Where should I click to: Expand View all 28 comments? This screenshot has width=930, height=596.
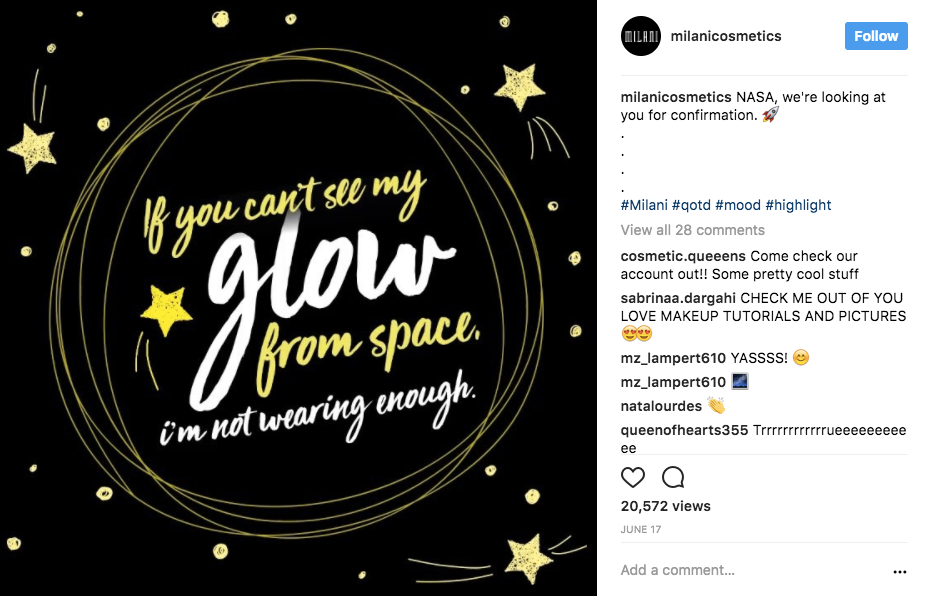pos(692,230)
